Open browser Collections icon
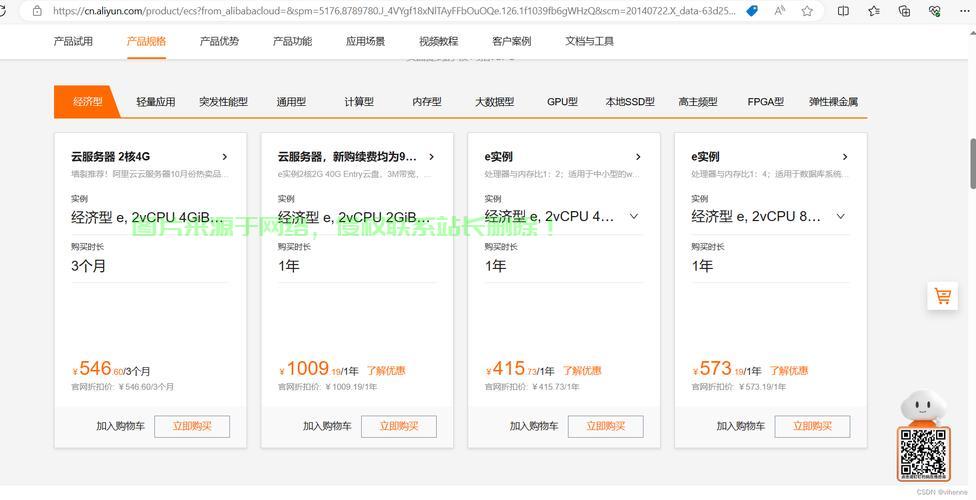Viewport: 976px width, 500px height. coord(904,11)
